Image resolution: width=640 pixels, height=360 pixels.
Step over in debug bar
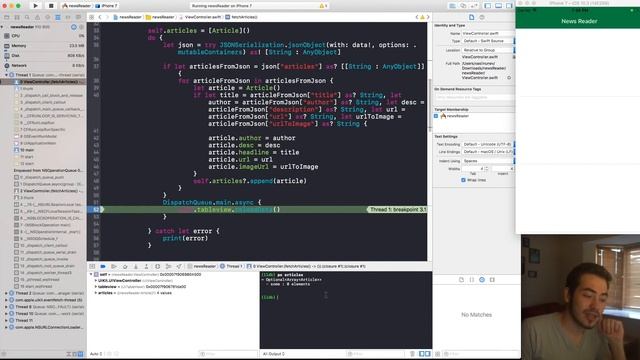point(125,266)
